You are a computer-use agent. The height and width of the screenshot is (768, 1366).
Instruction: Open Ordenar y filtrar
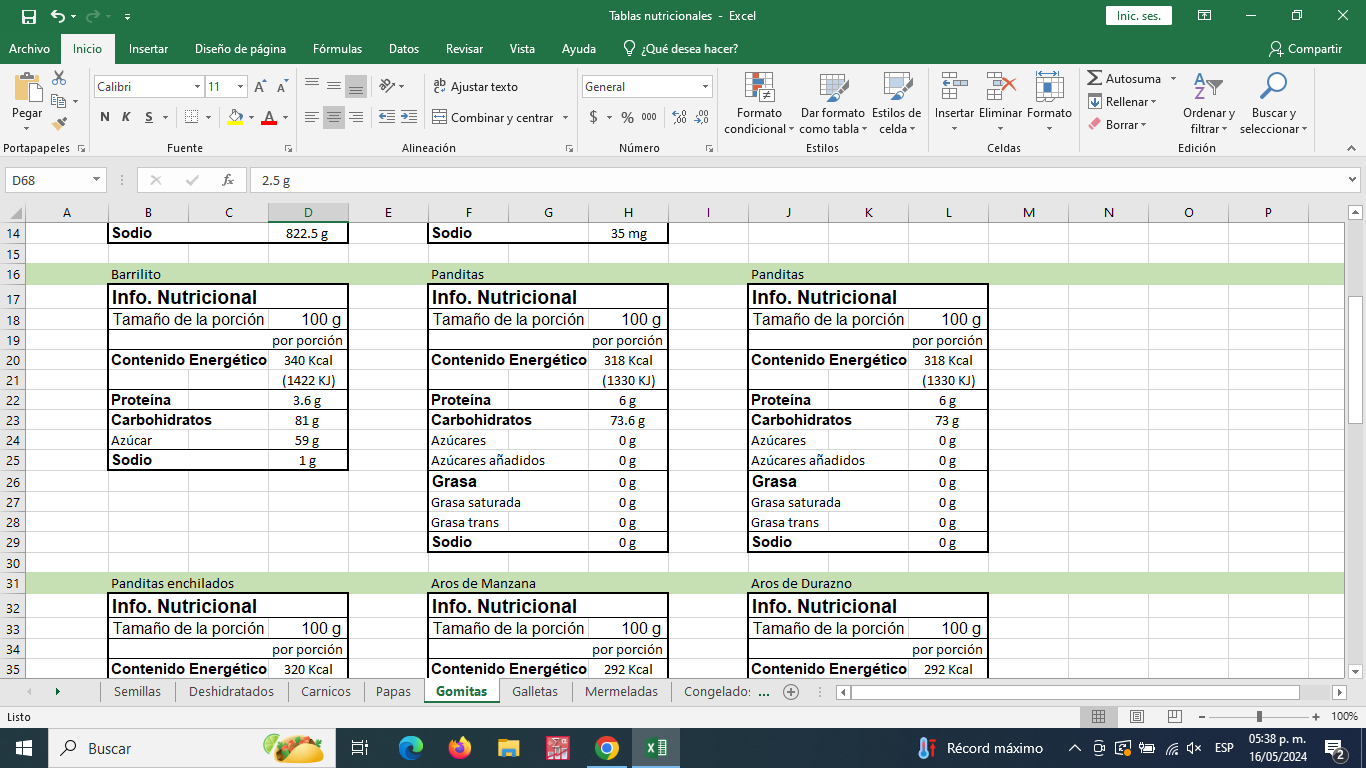pyautogui.click(x=1209, y=103)
